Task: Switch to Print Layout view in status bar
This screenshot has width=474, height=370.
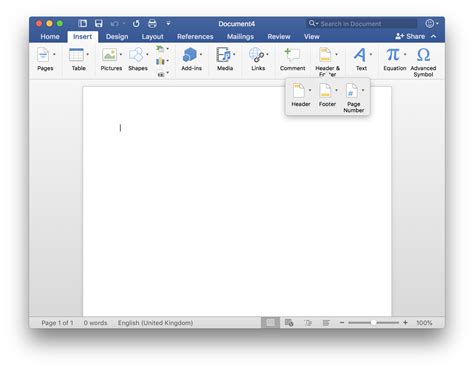Action: (270, 323)
